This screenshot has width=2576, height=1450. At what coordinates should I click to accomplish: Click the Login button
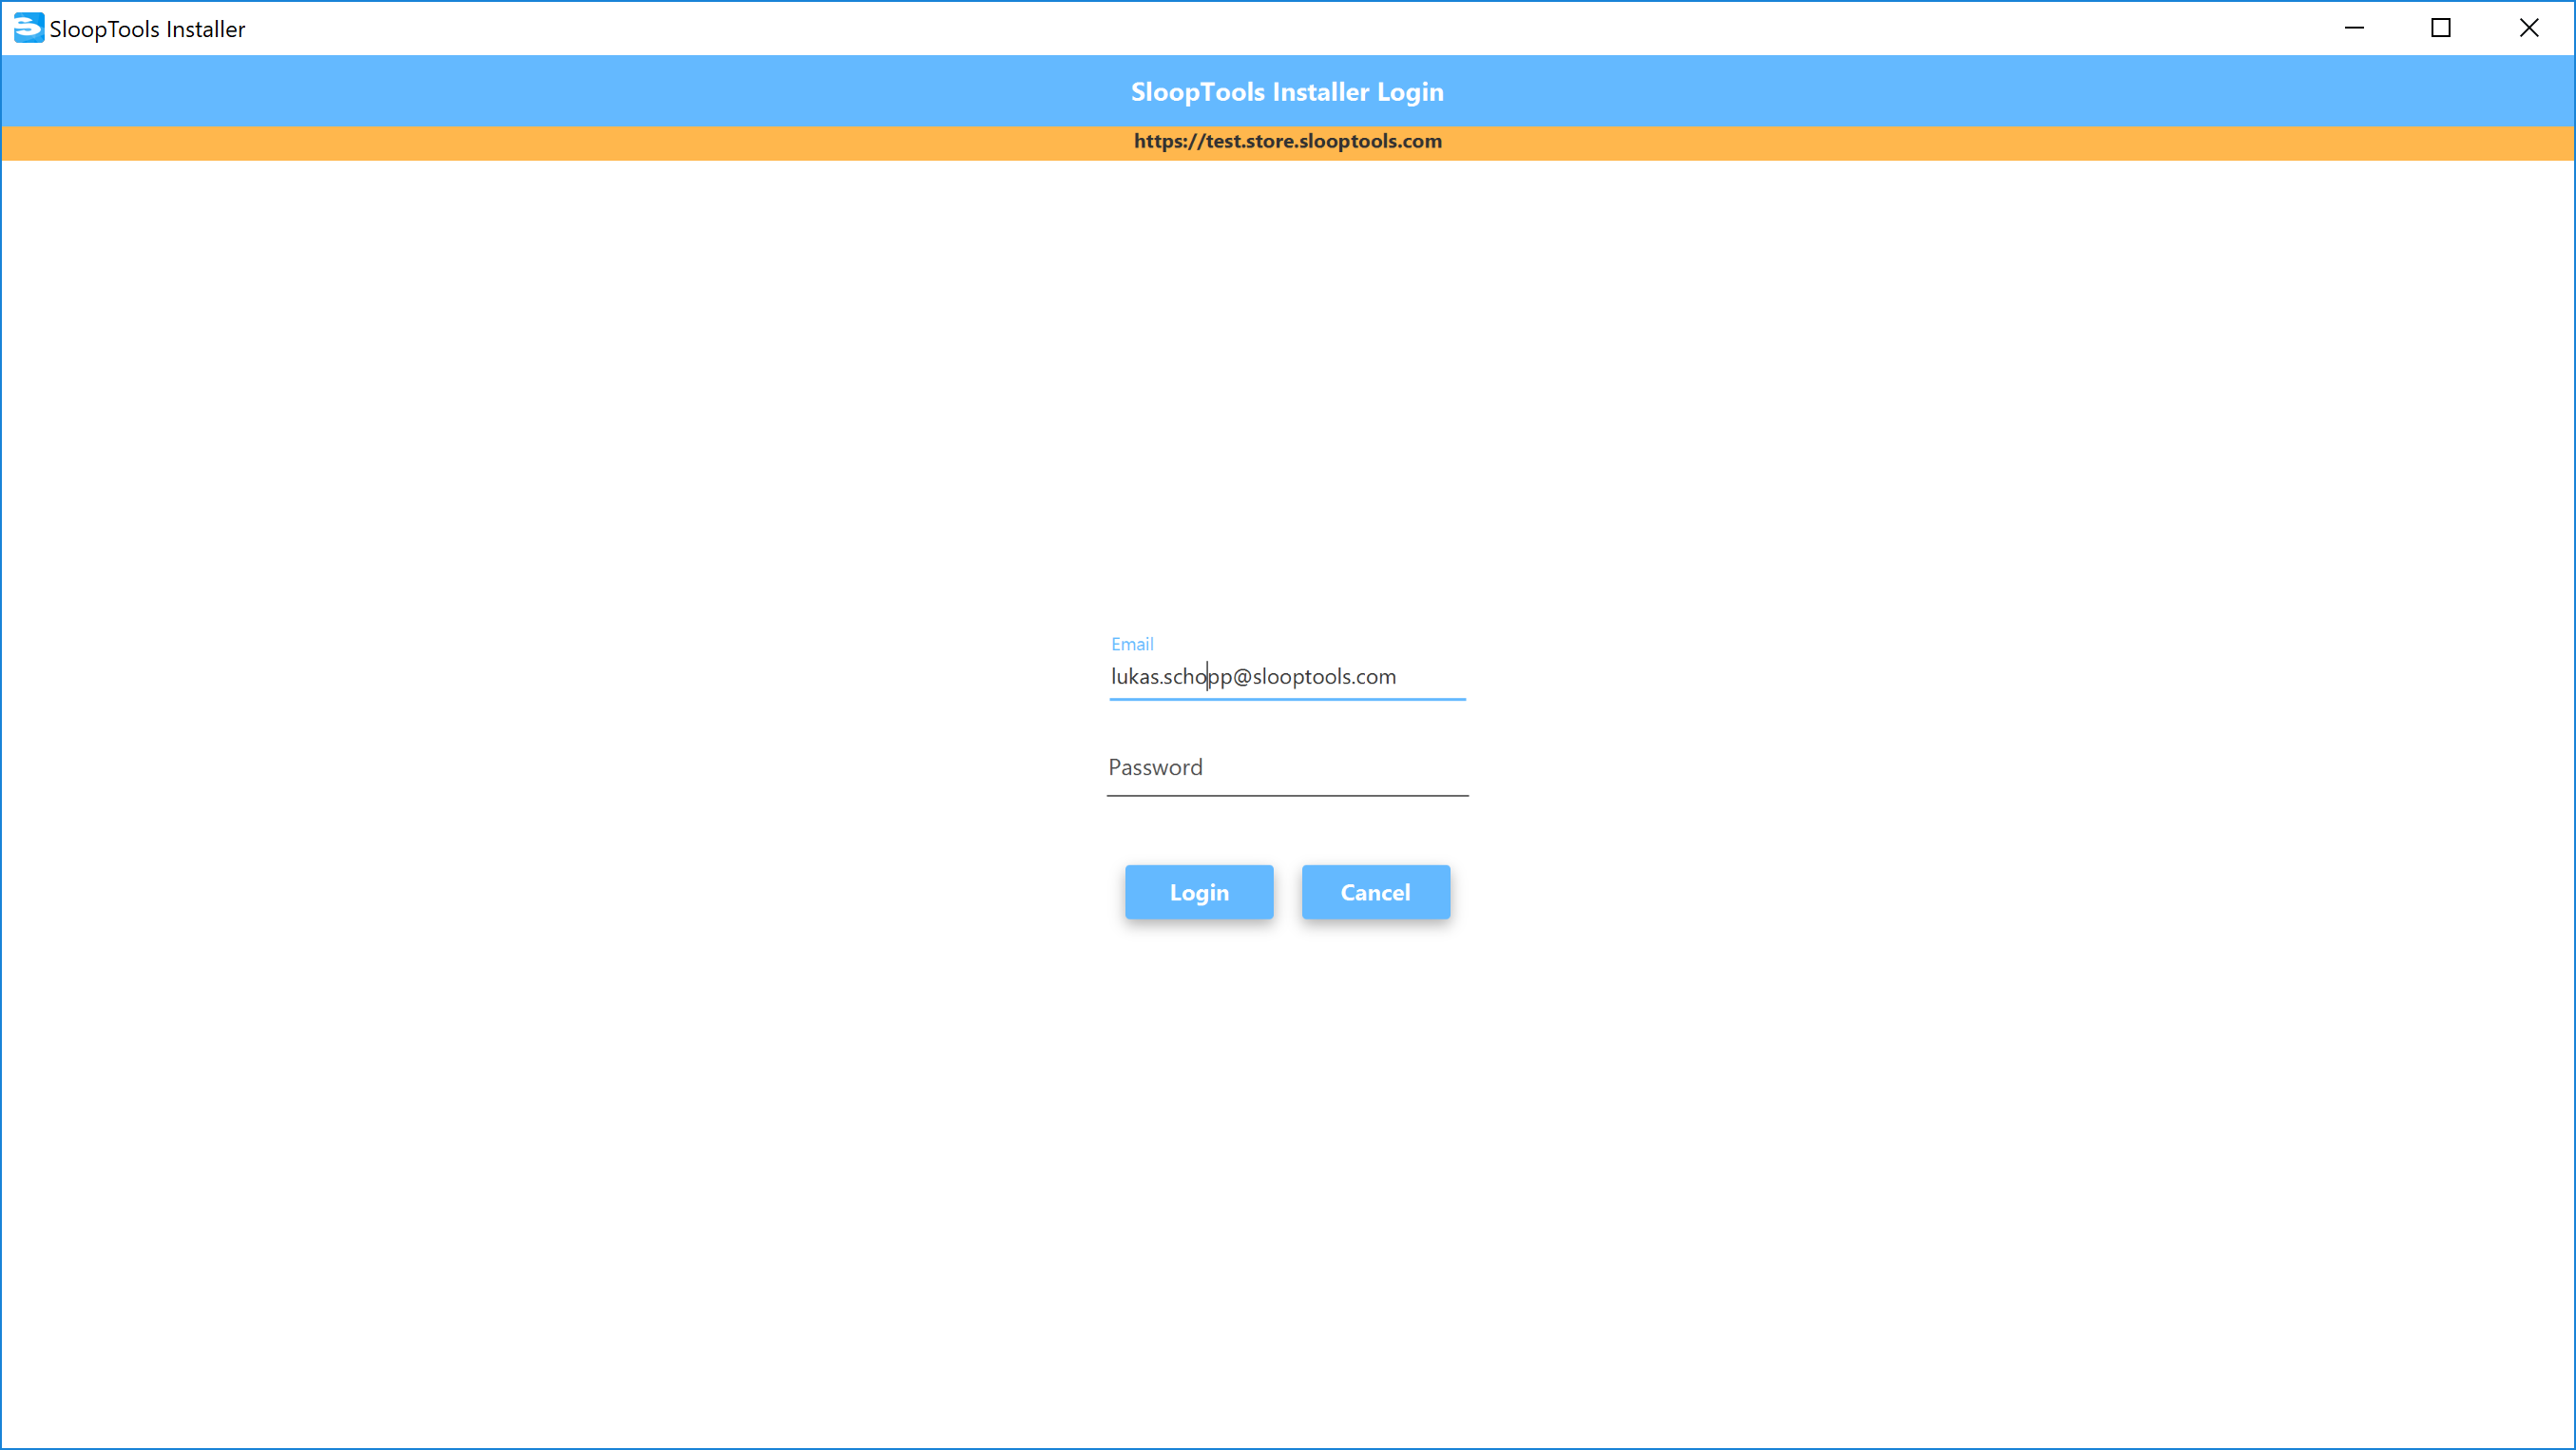(1199, 892)
